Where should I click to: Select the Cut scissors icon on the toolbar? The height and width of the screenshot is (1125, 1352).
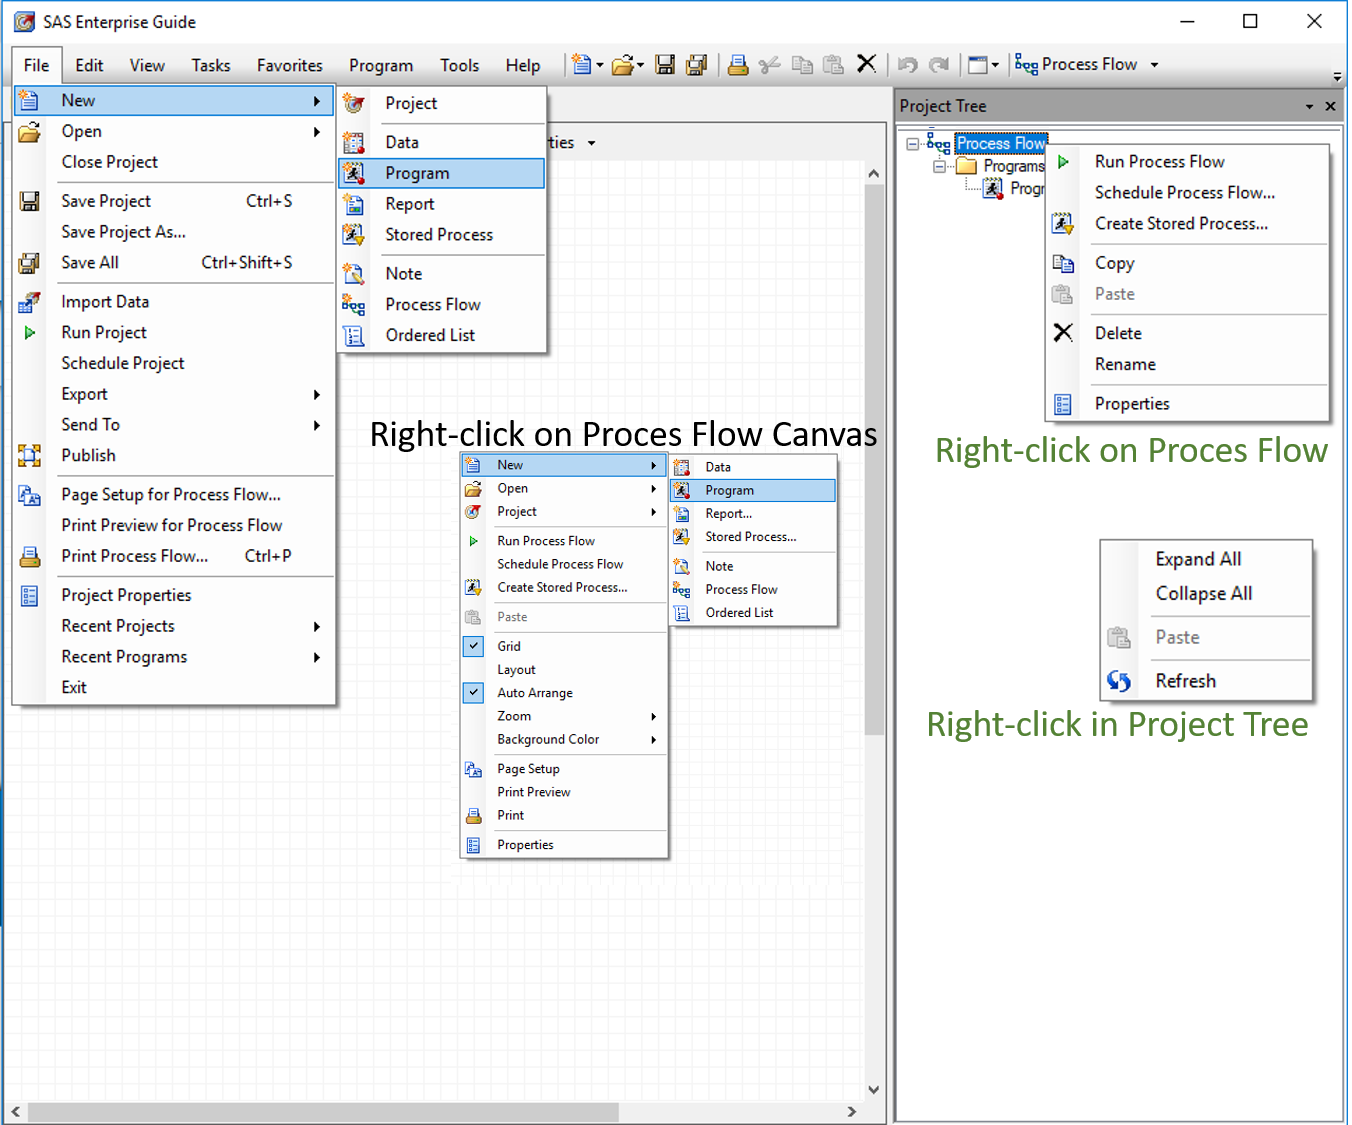click(x=769, y=64)
